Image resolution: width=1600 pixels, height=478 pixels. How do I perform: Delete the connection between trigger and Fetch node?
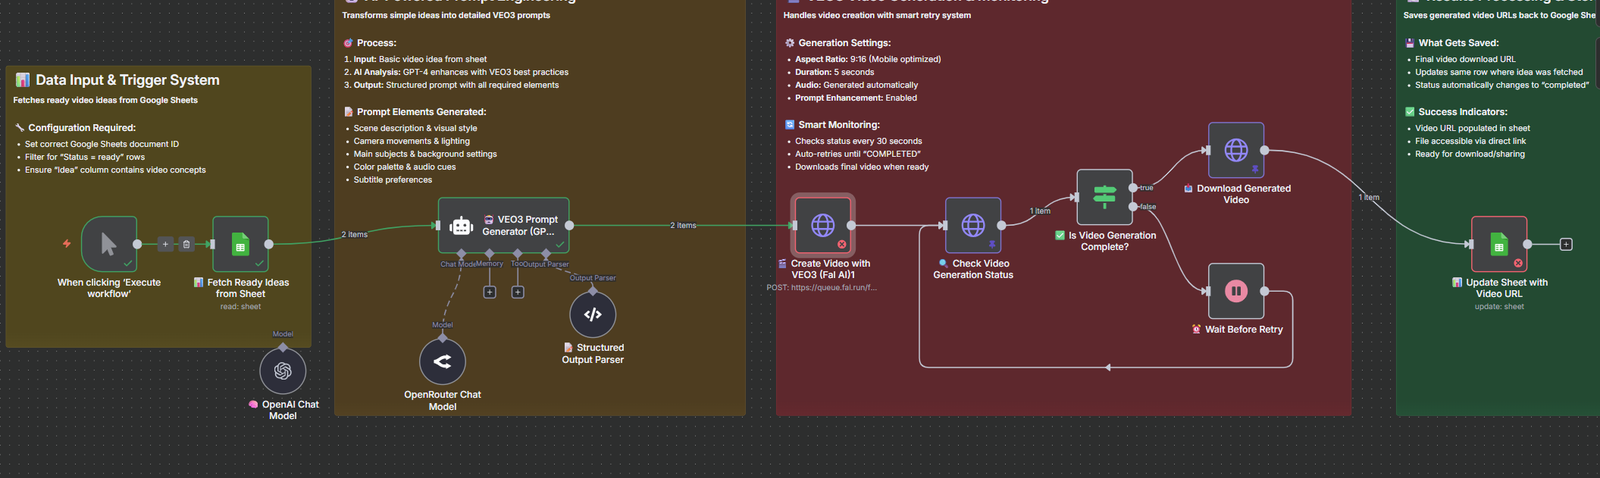(186, 244)
